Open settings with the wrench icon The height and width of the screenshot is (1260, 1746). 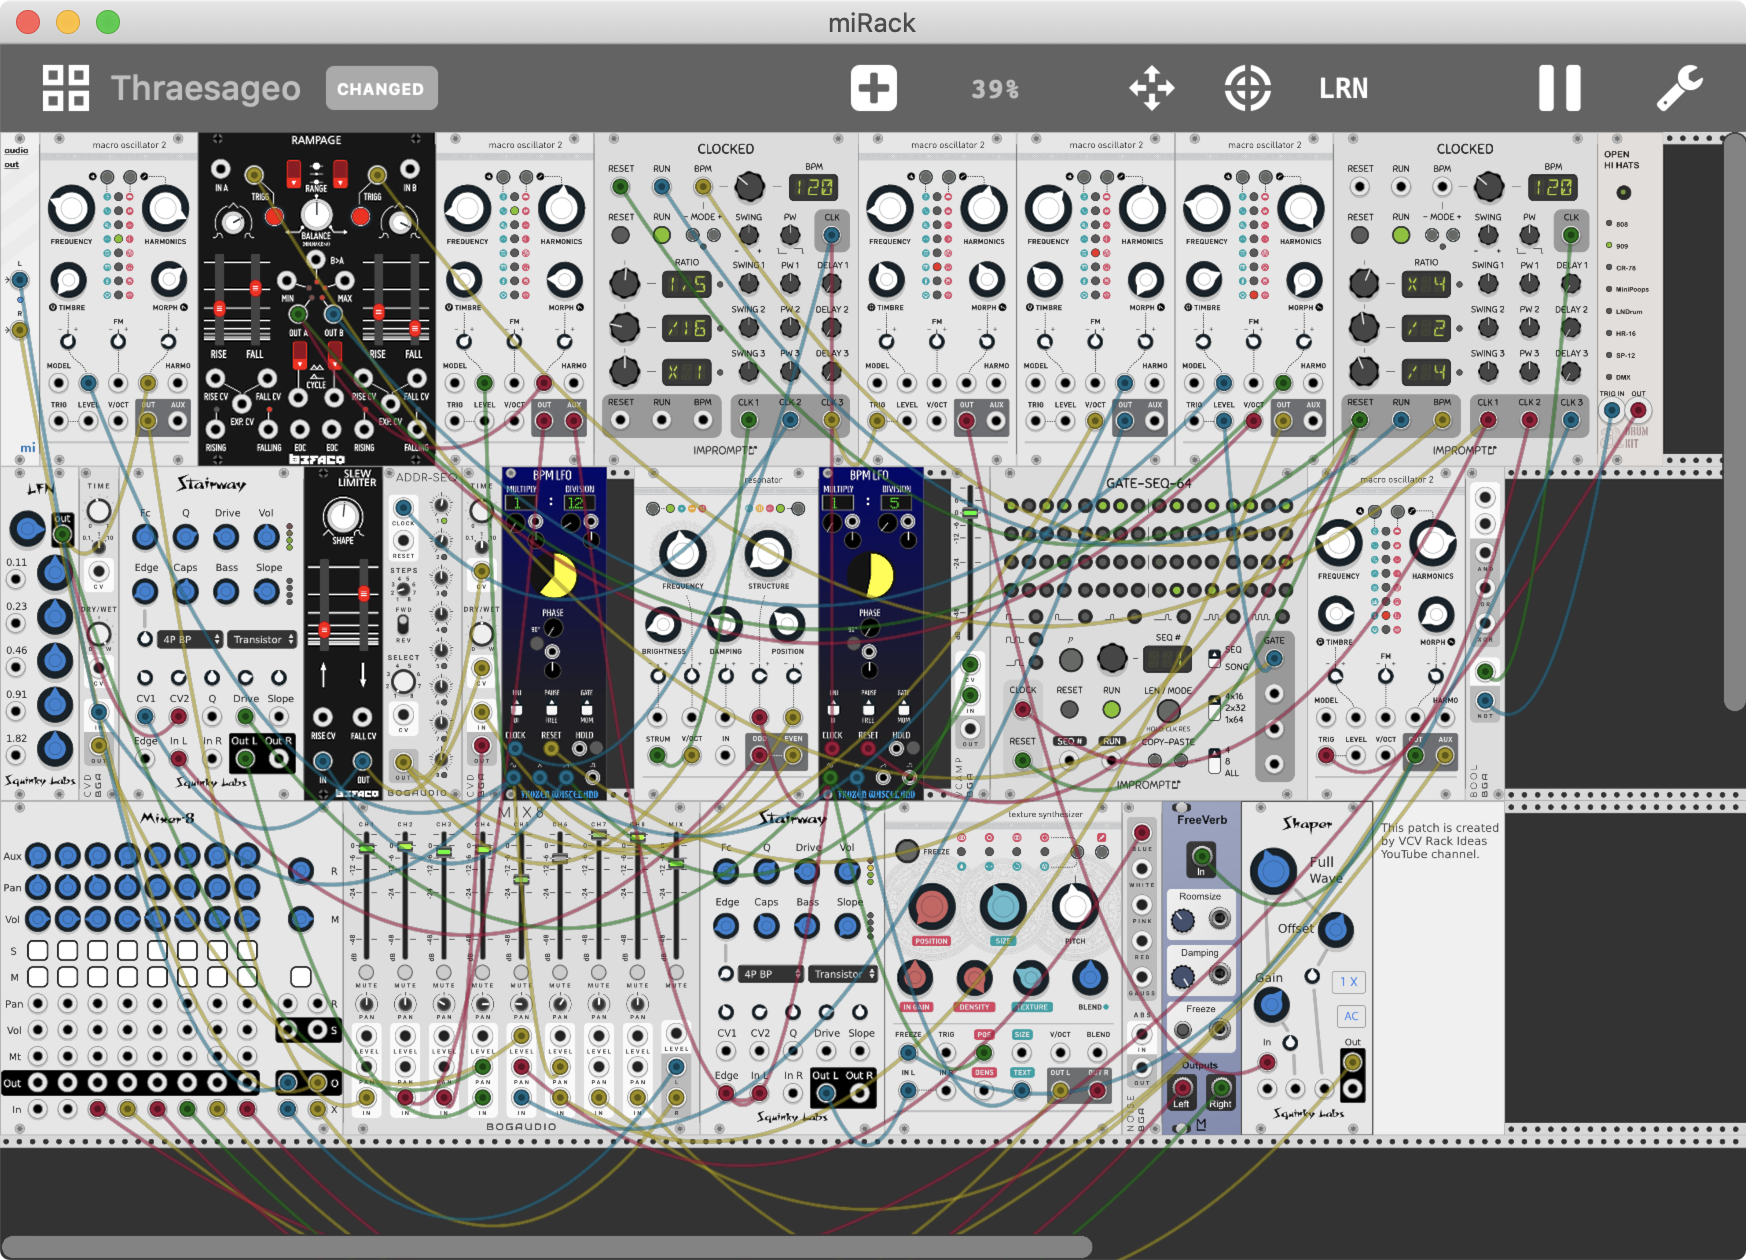pos(1679,88)
